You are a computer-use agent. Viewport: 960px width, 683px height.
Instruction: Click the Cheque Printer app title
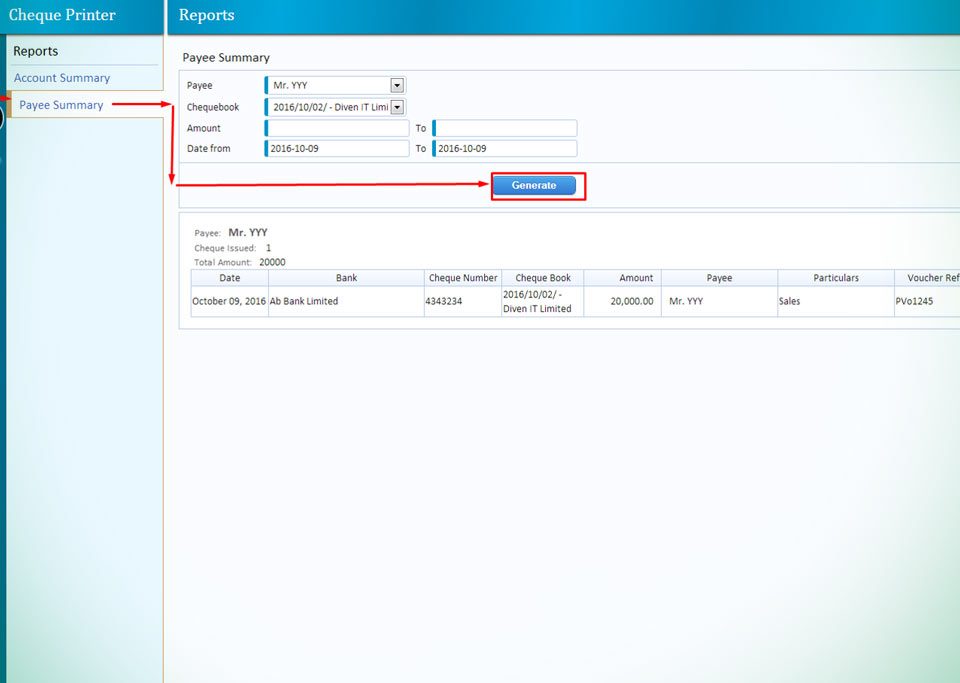tap(64, 15)
